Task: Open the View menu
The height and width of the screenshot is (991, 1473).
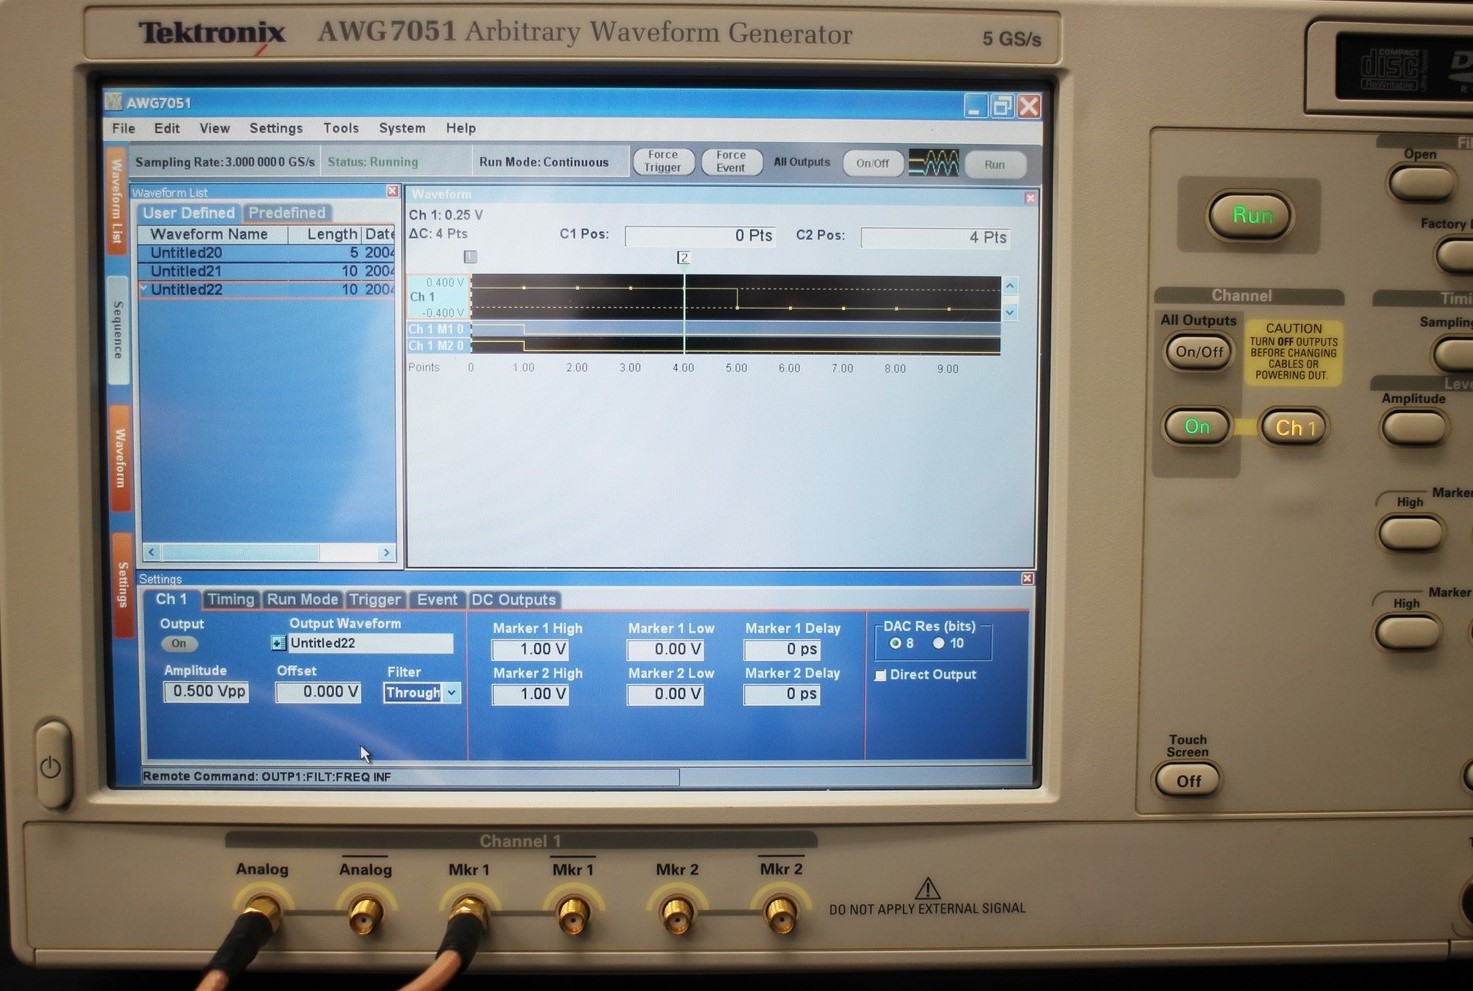Action: (x=215, y=128)
